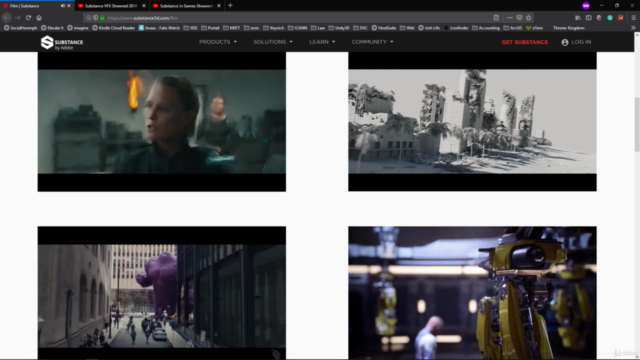640x360 pixels.
Task: Play video with yellow robot
Action: pos(472,293)
